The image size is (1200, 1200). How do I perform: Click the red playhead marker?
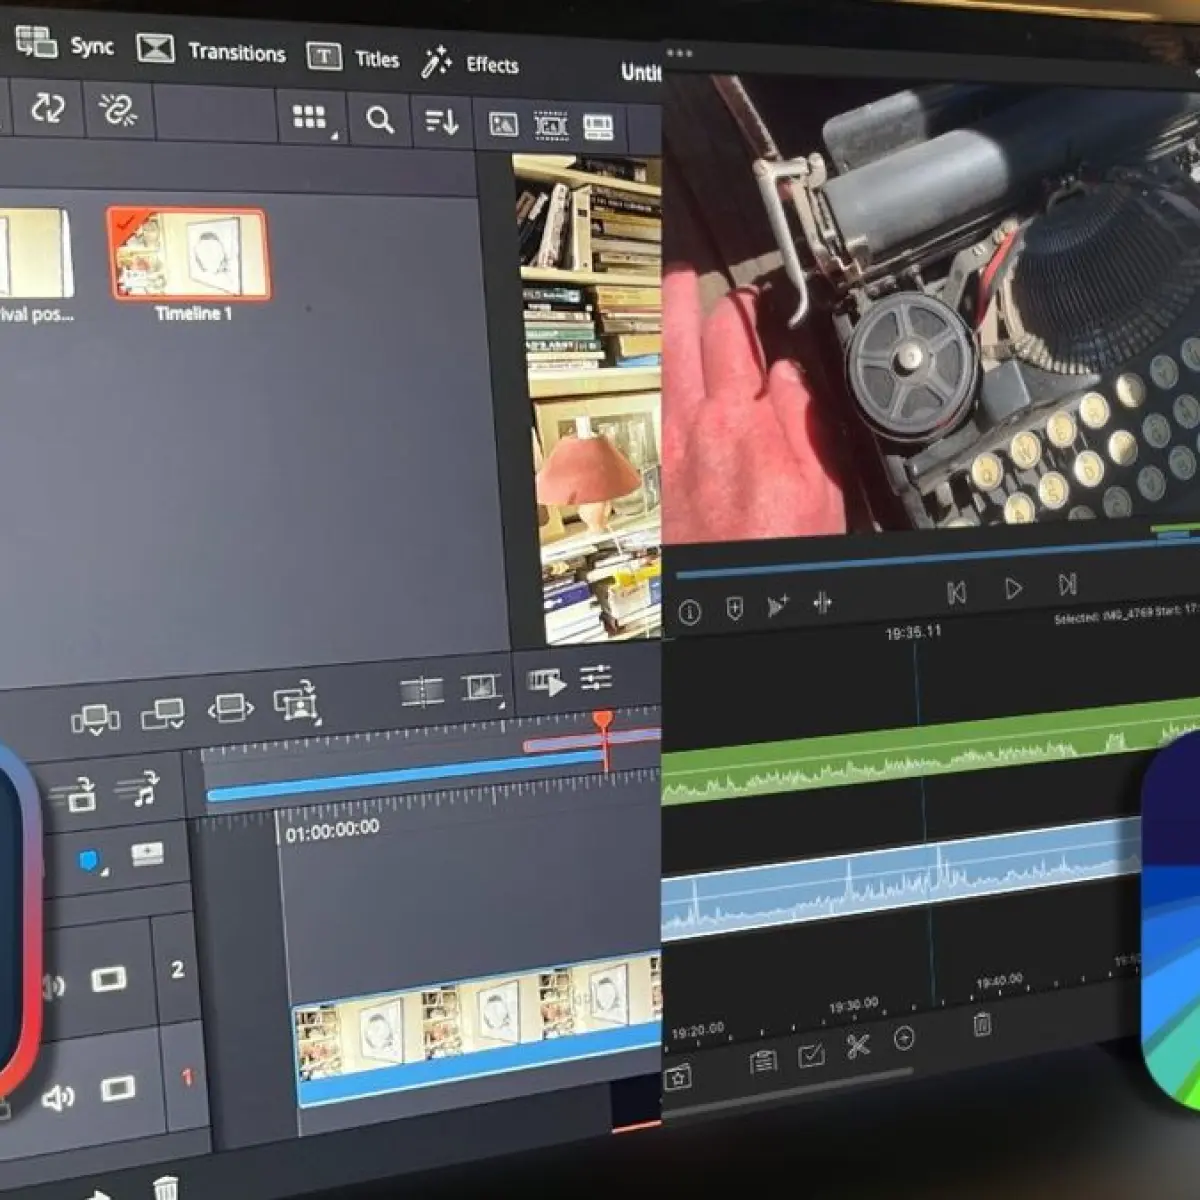pyautogui.click(x=602, y=722)
